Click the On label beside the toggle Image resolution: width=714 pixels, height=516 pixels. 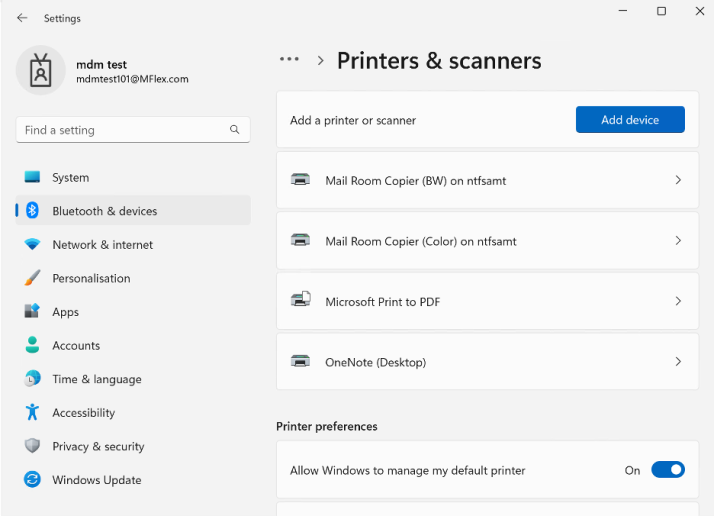pyautogui.click(x=632, y=470)
